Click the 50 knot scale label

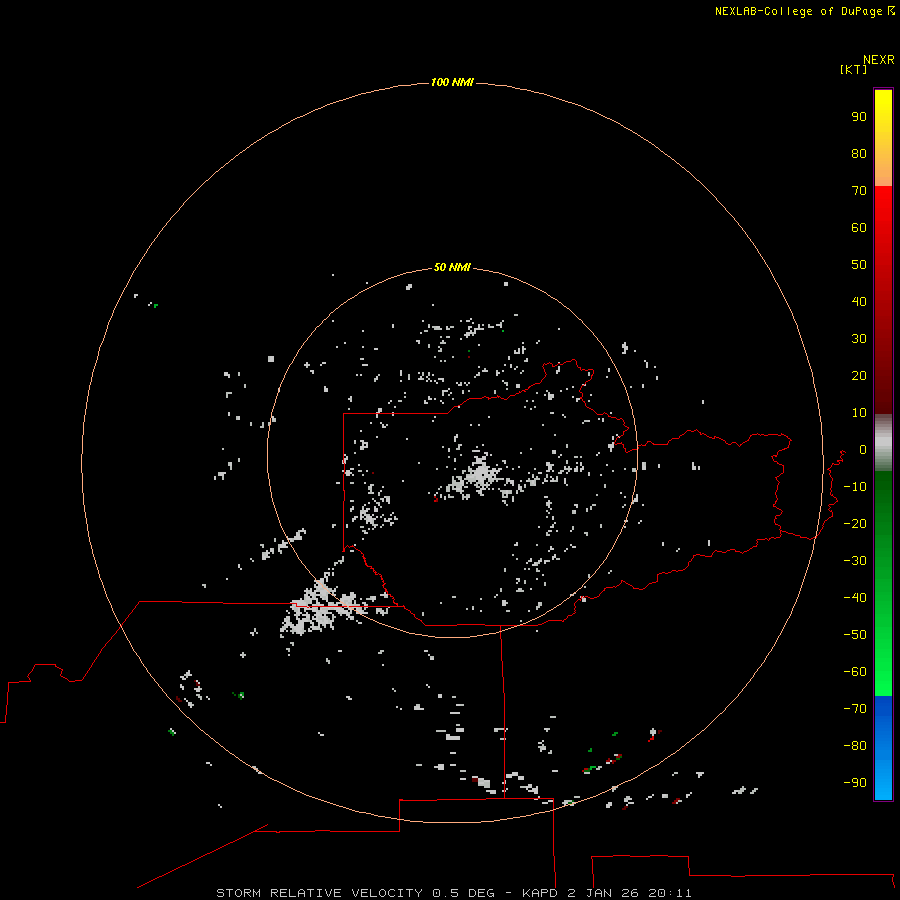(x=859, y=265)
